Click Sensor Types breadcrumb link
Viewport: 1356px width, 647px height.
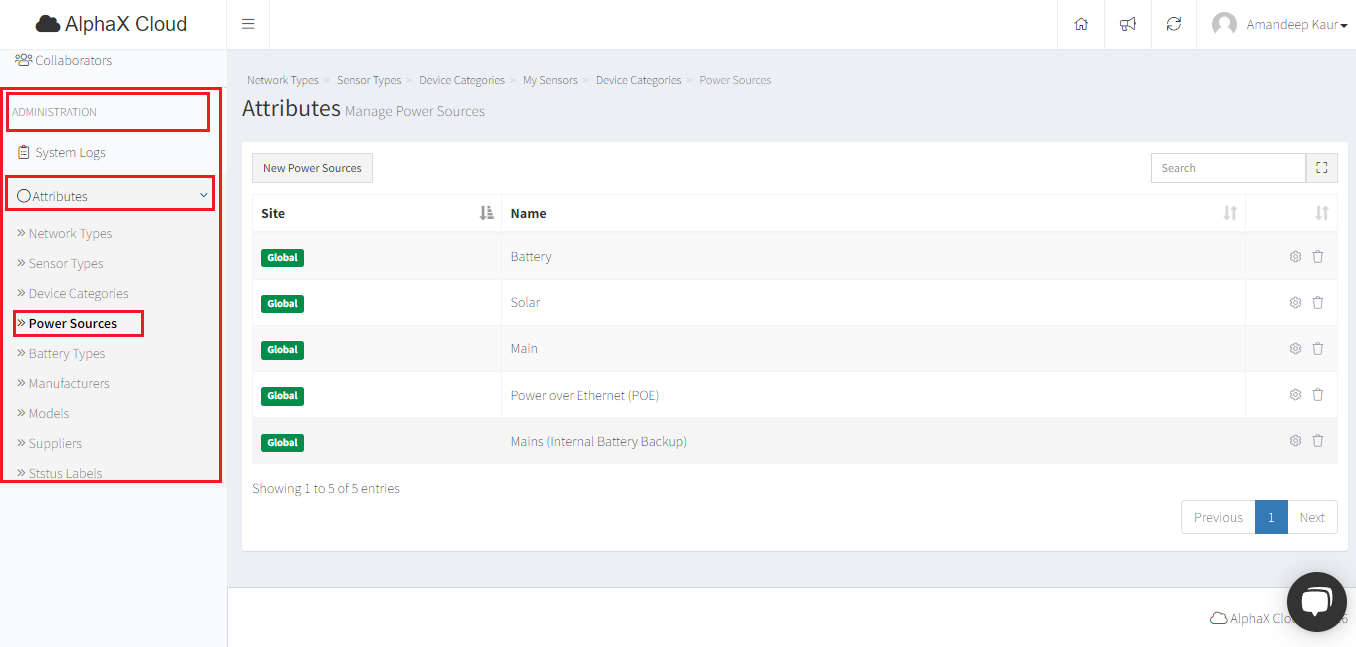[x=369, y=80]
